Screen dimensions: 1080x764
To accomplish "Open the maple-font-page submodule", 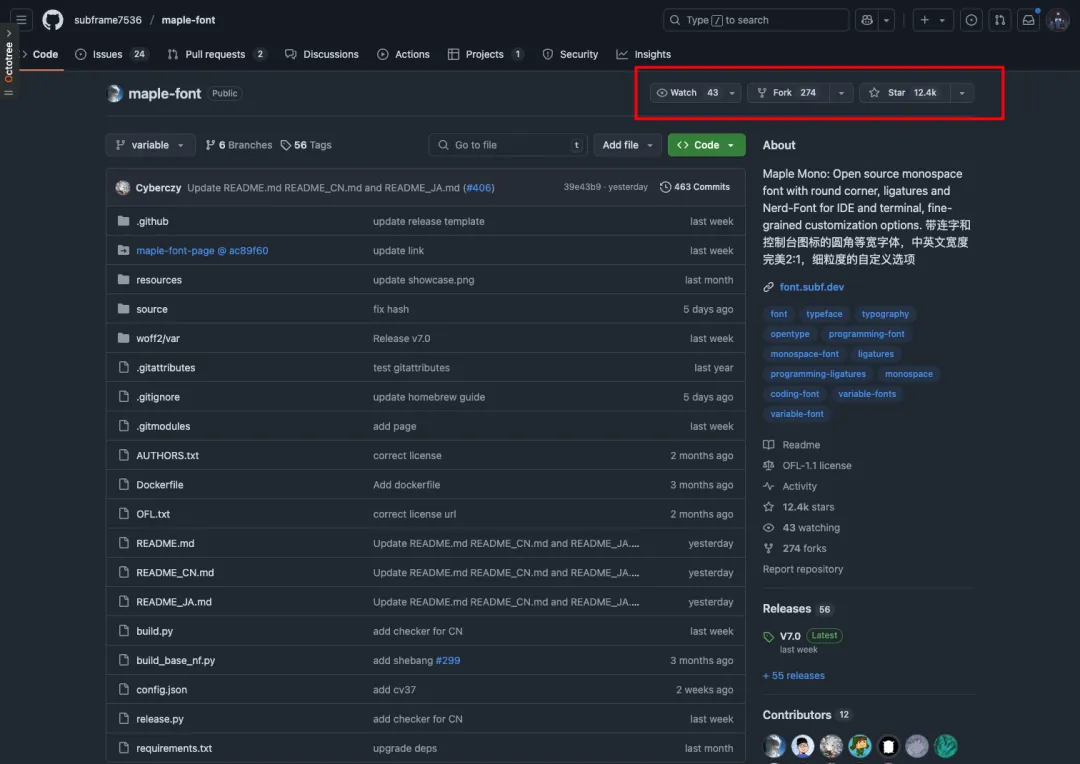I will coord(202,251).
